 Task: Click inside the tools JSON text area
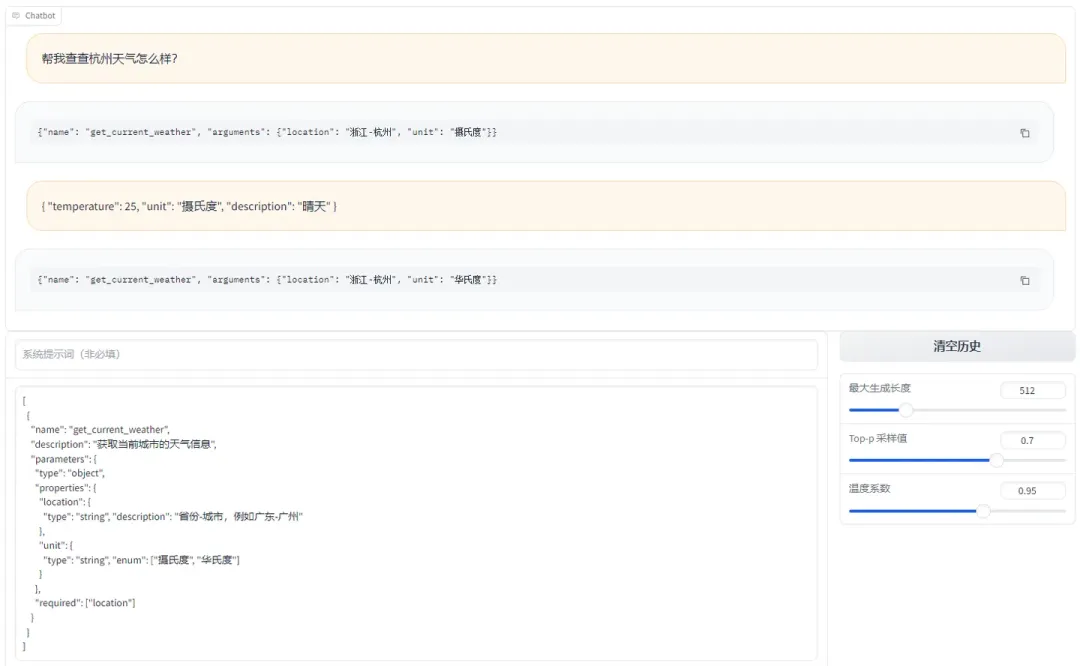416,523
